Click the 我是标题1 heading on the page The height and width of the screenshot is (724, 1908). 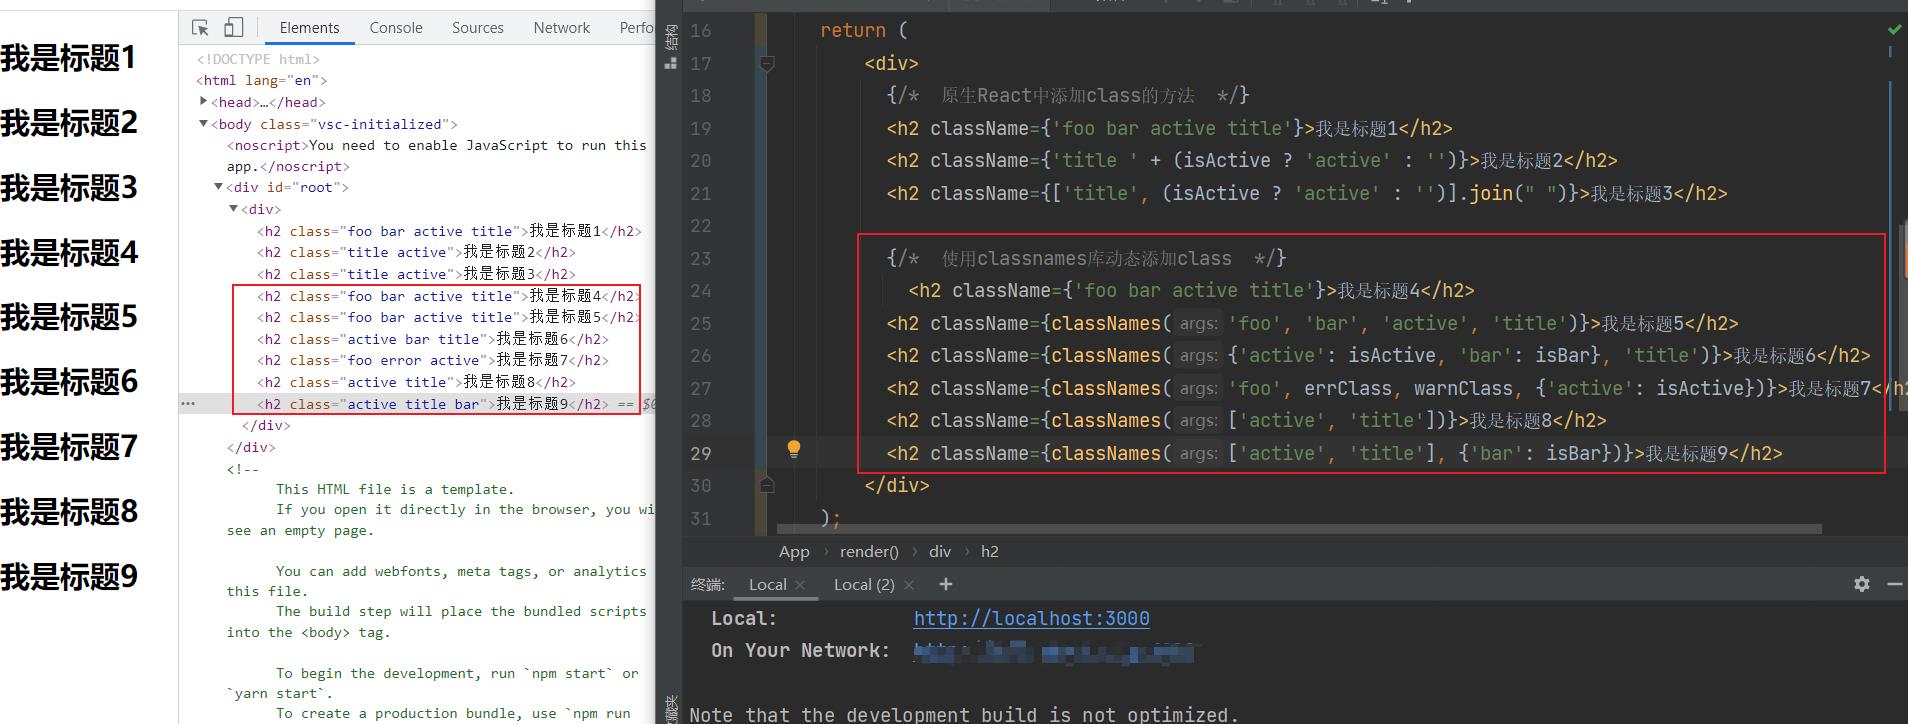pyautogui.click(x=68, y=58)
